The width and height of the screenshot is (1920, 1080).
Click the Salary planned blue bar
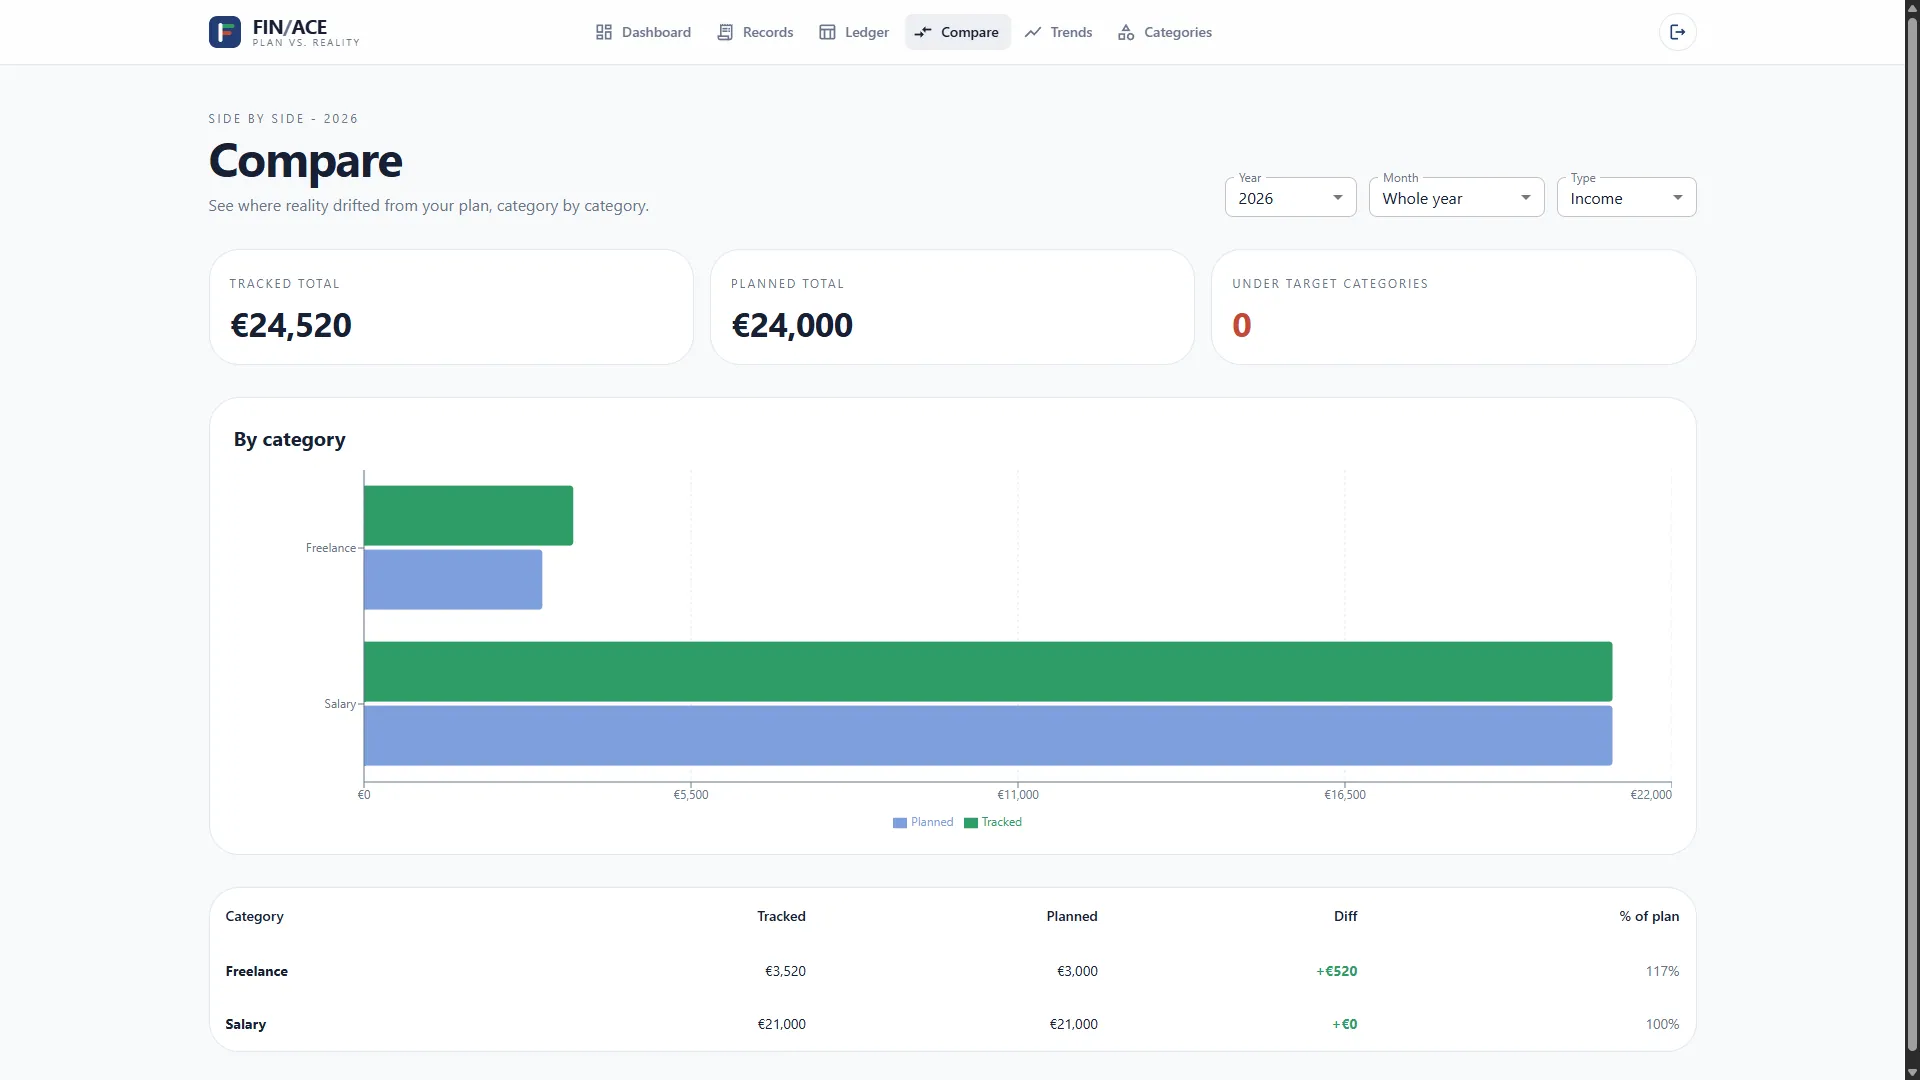point(988,735)
